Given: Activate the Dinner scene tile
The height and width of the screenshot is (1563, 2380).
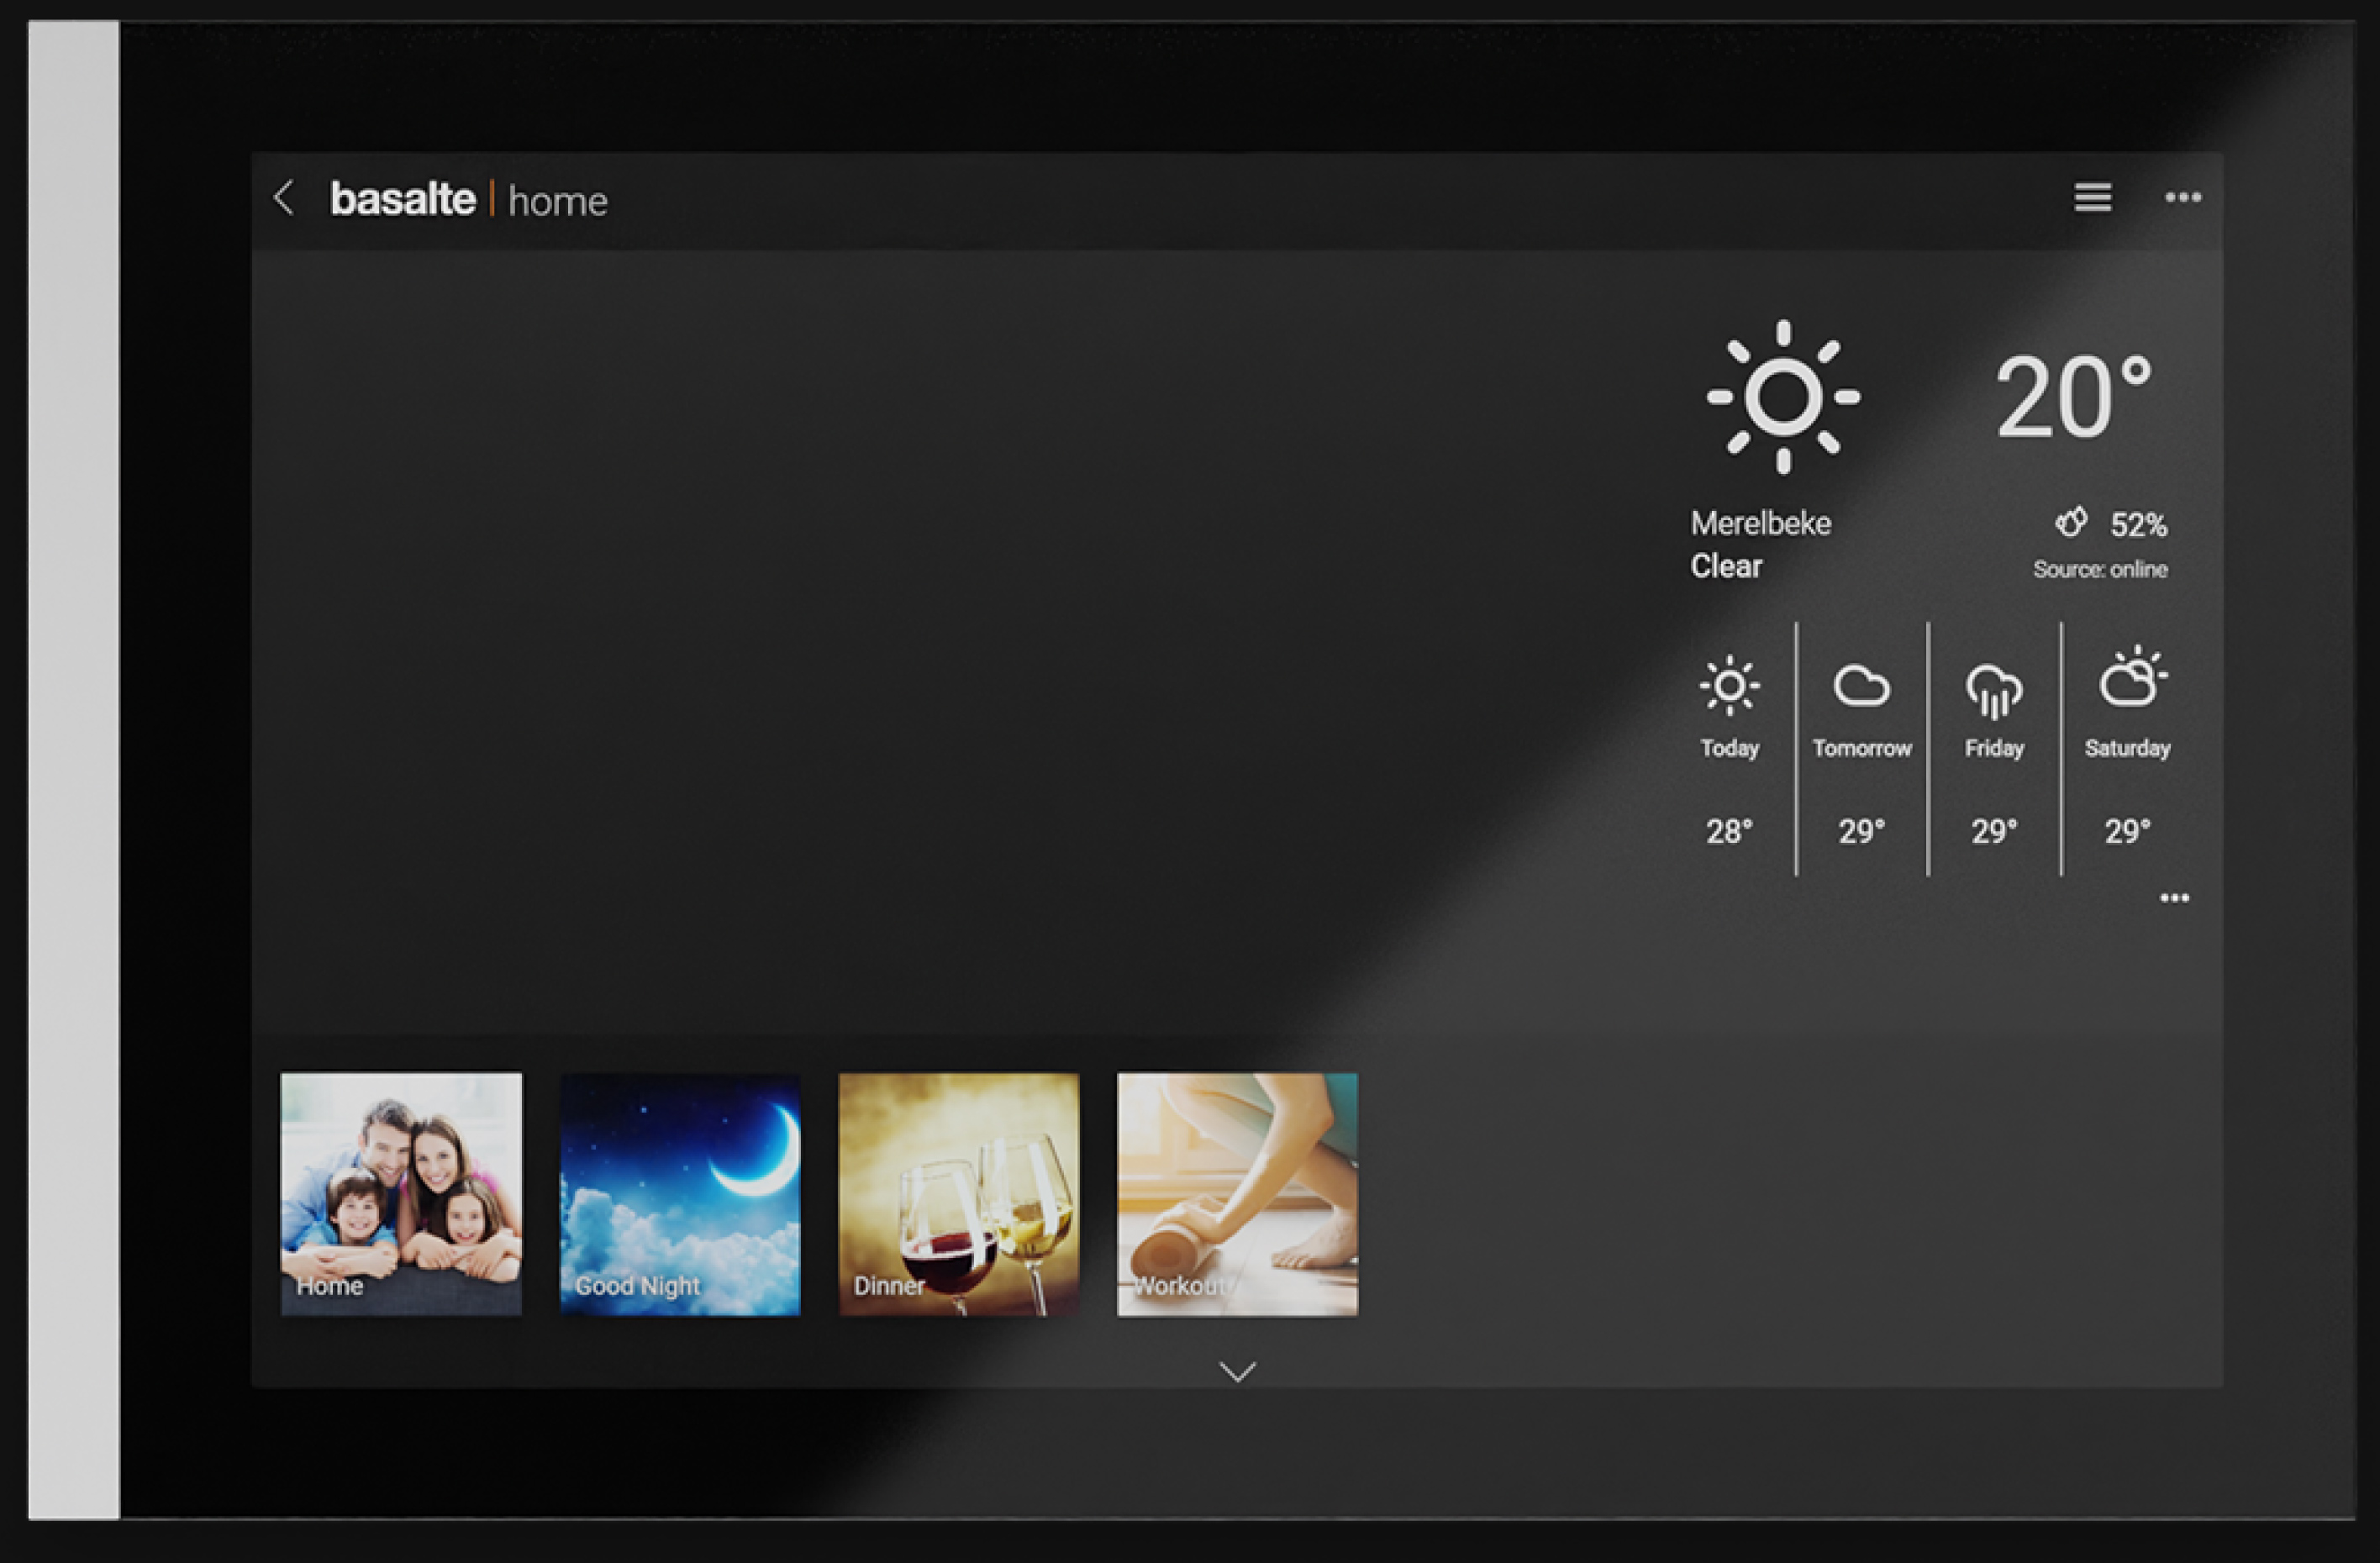Looking at the screenshot, I should click(959, 1194).
